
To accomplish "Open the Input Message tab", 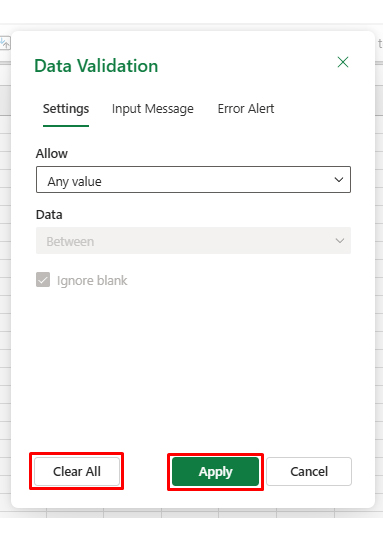I will tap(153, 109).
